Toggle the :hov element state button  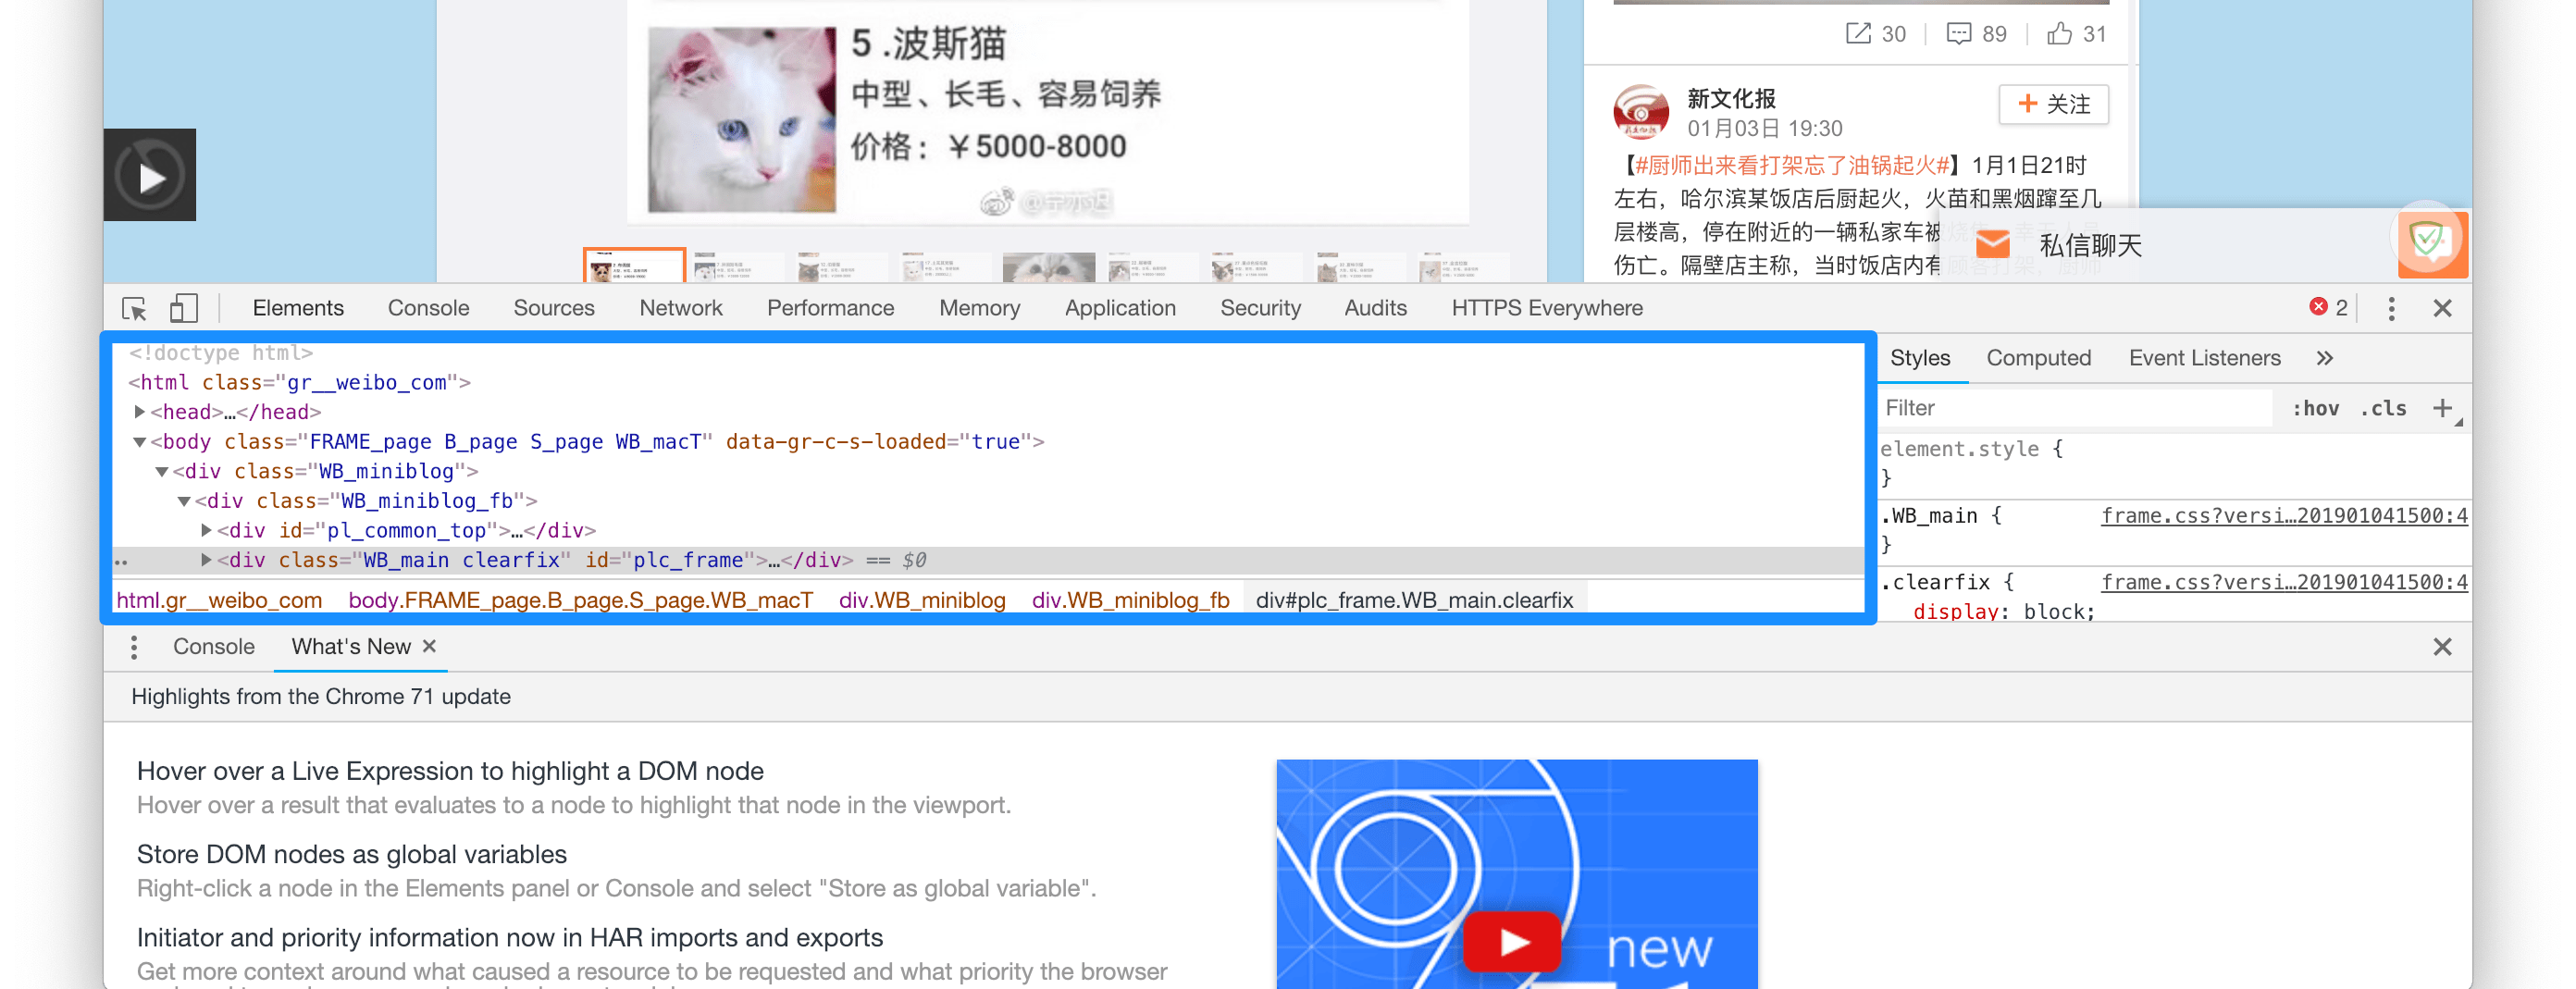[x=2315, y=408]
